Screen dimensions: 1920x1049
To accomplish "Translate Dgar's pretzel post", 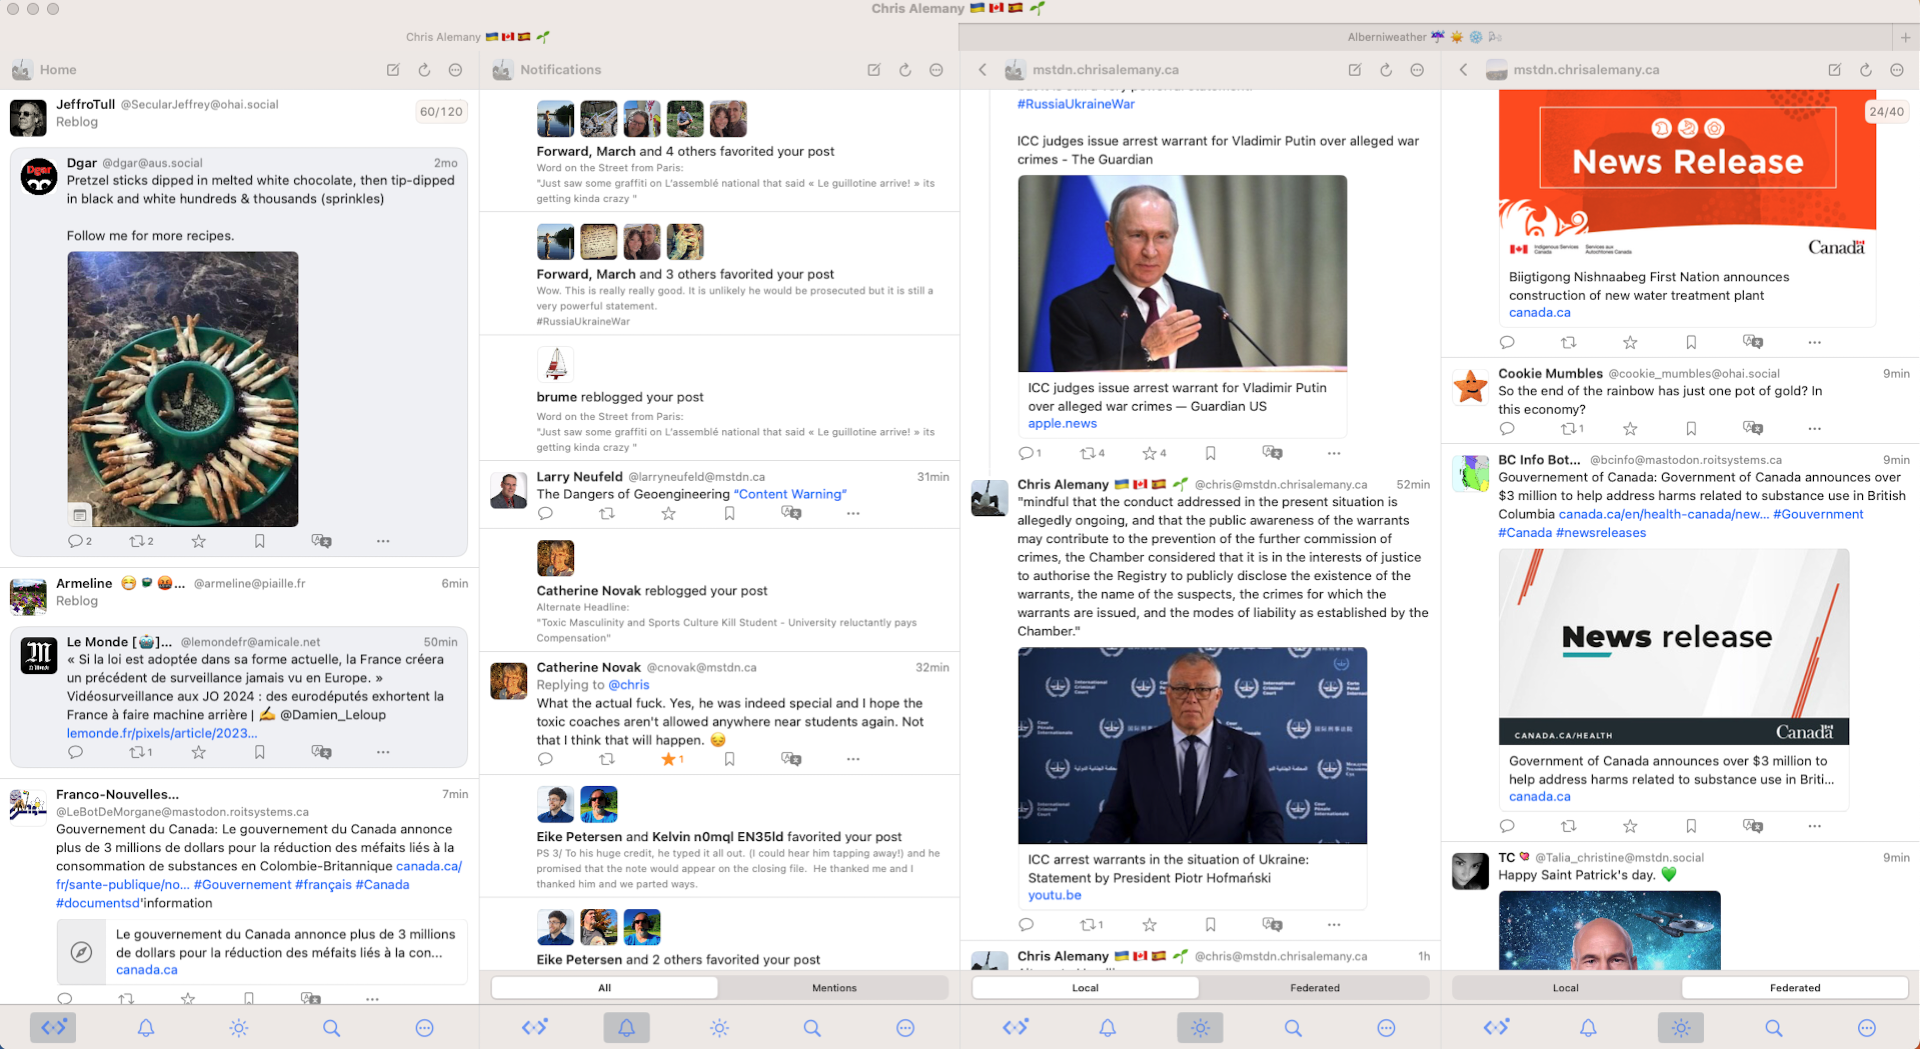I will coord(321,541).
